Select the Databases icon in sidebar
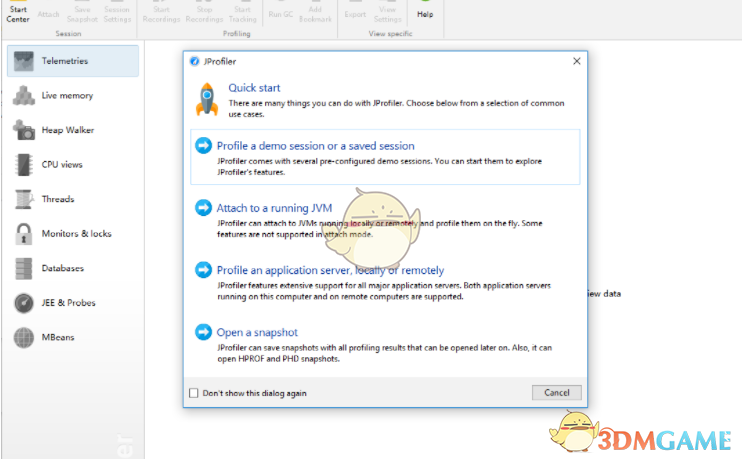Image resolution: width=742 pixels, height=459 pixels. pos(24,268)
